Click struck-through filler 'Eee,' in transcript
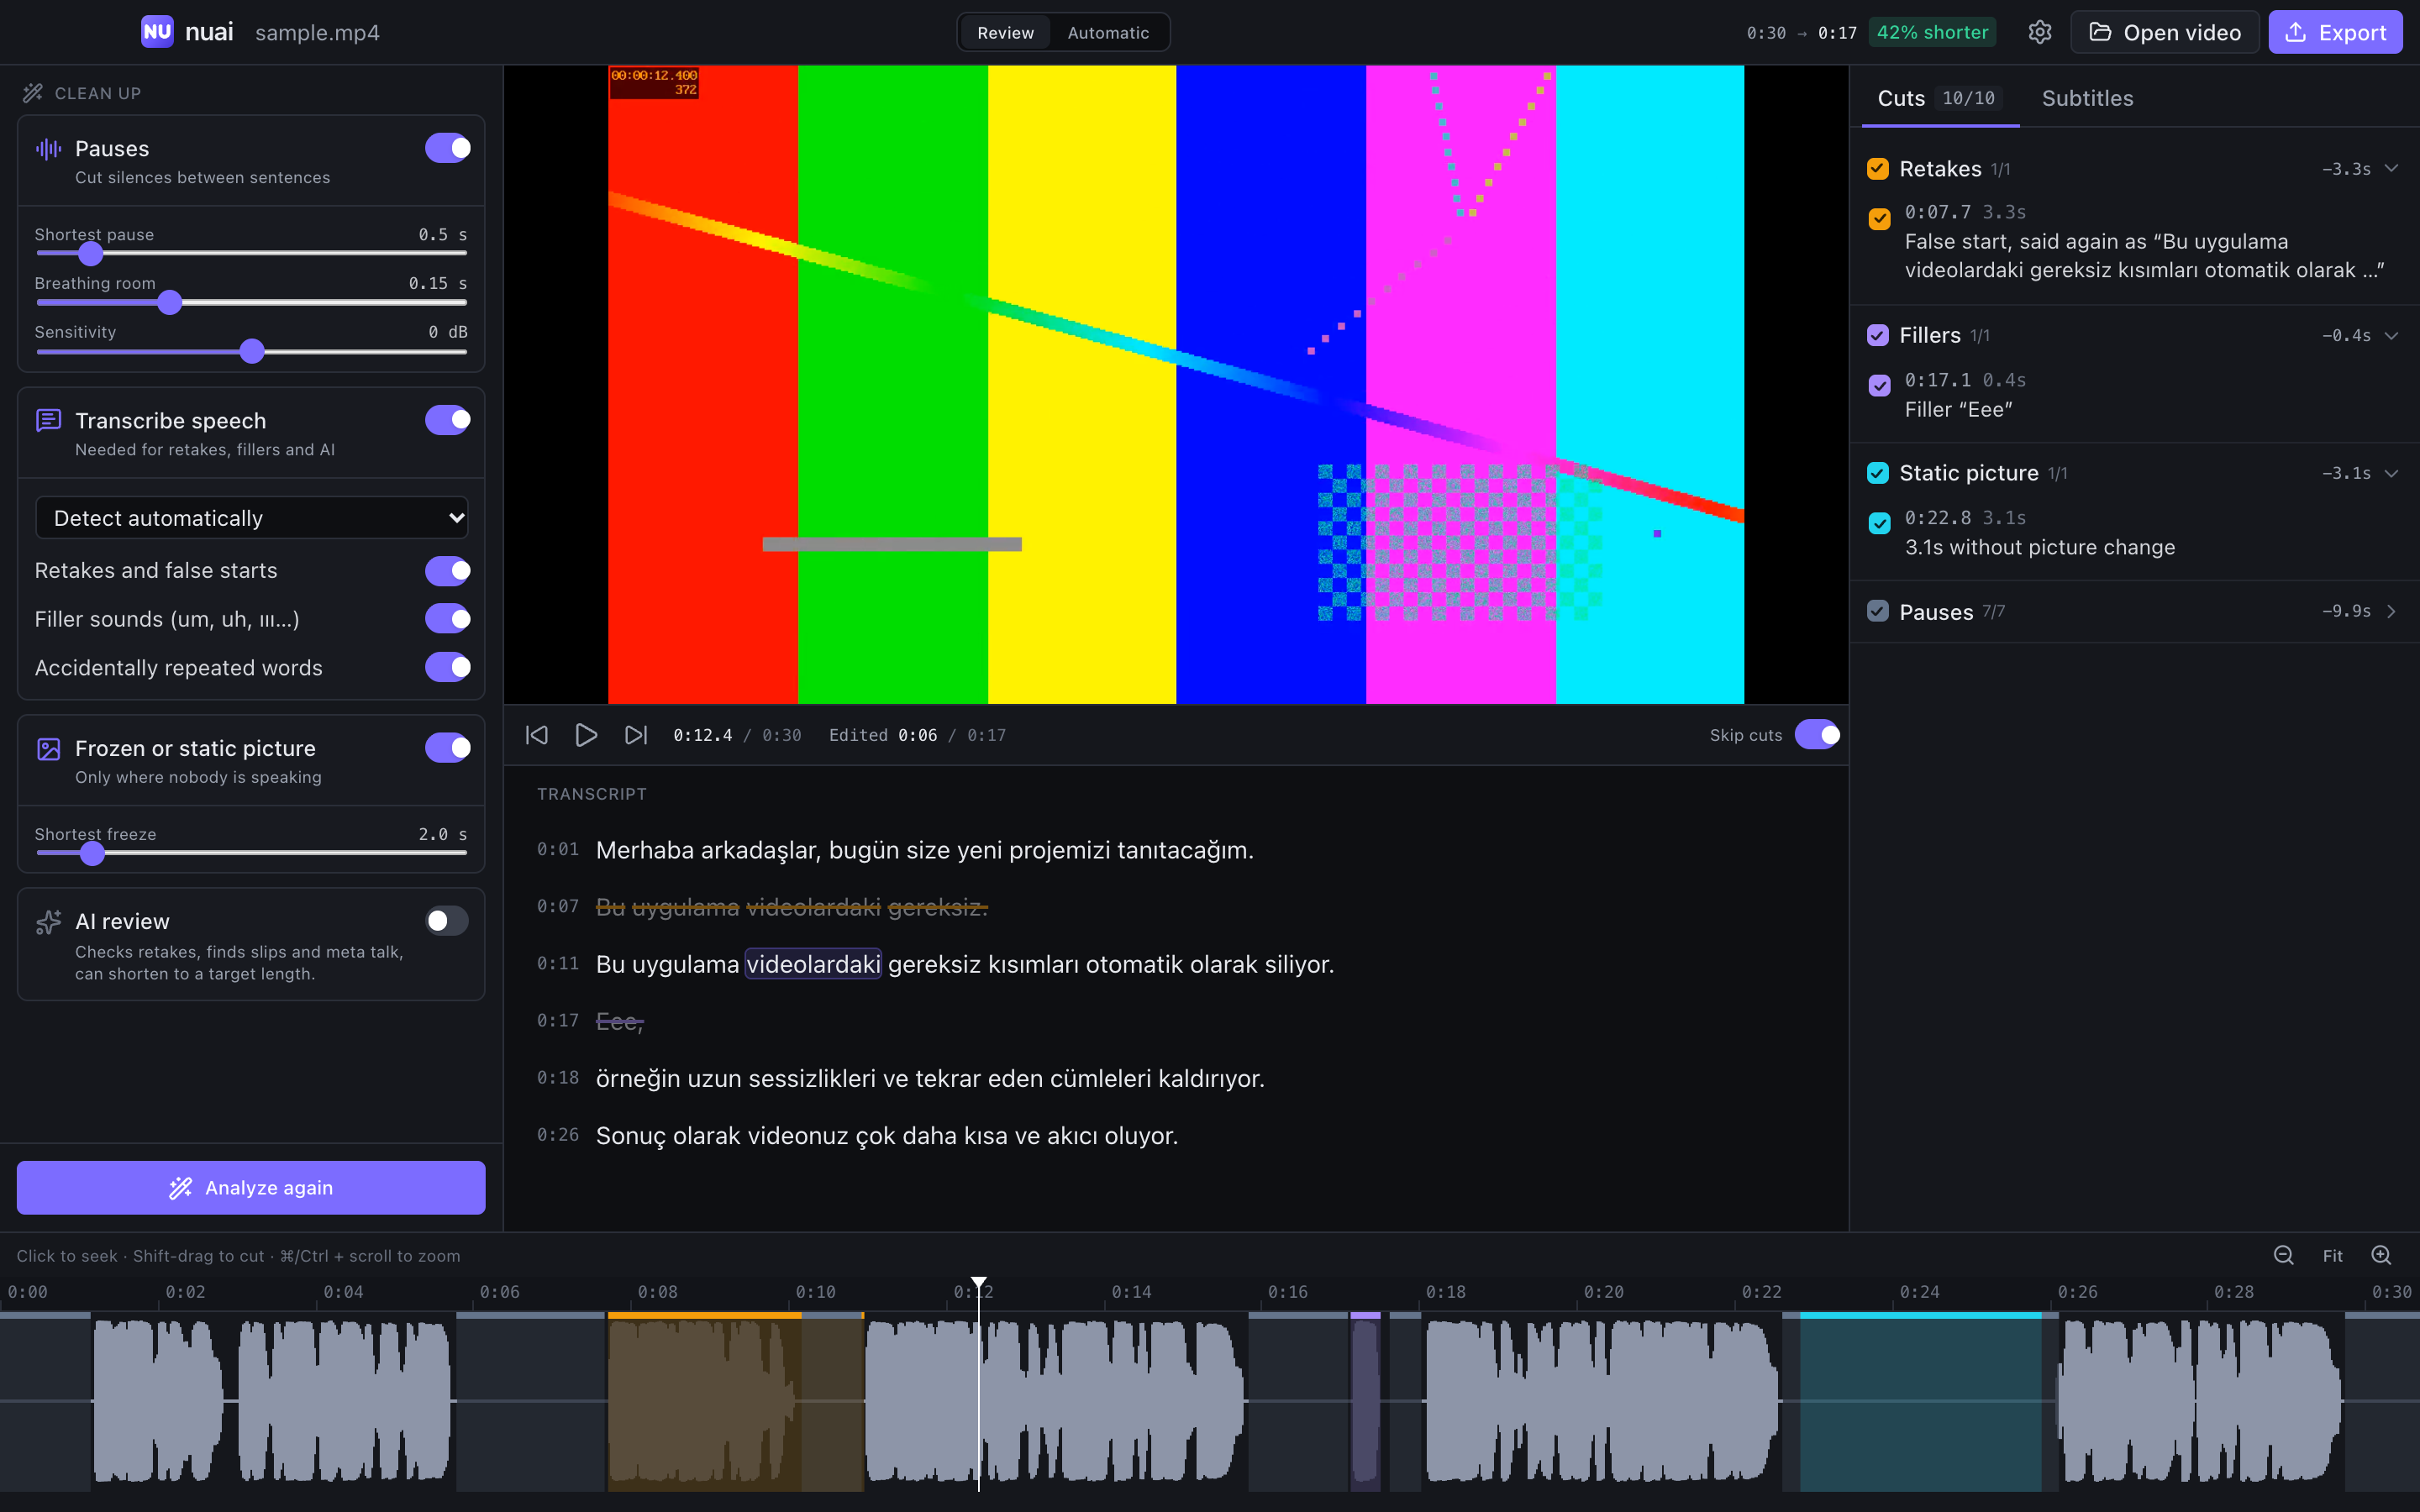 click(619, 1021)
